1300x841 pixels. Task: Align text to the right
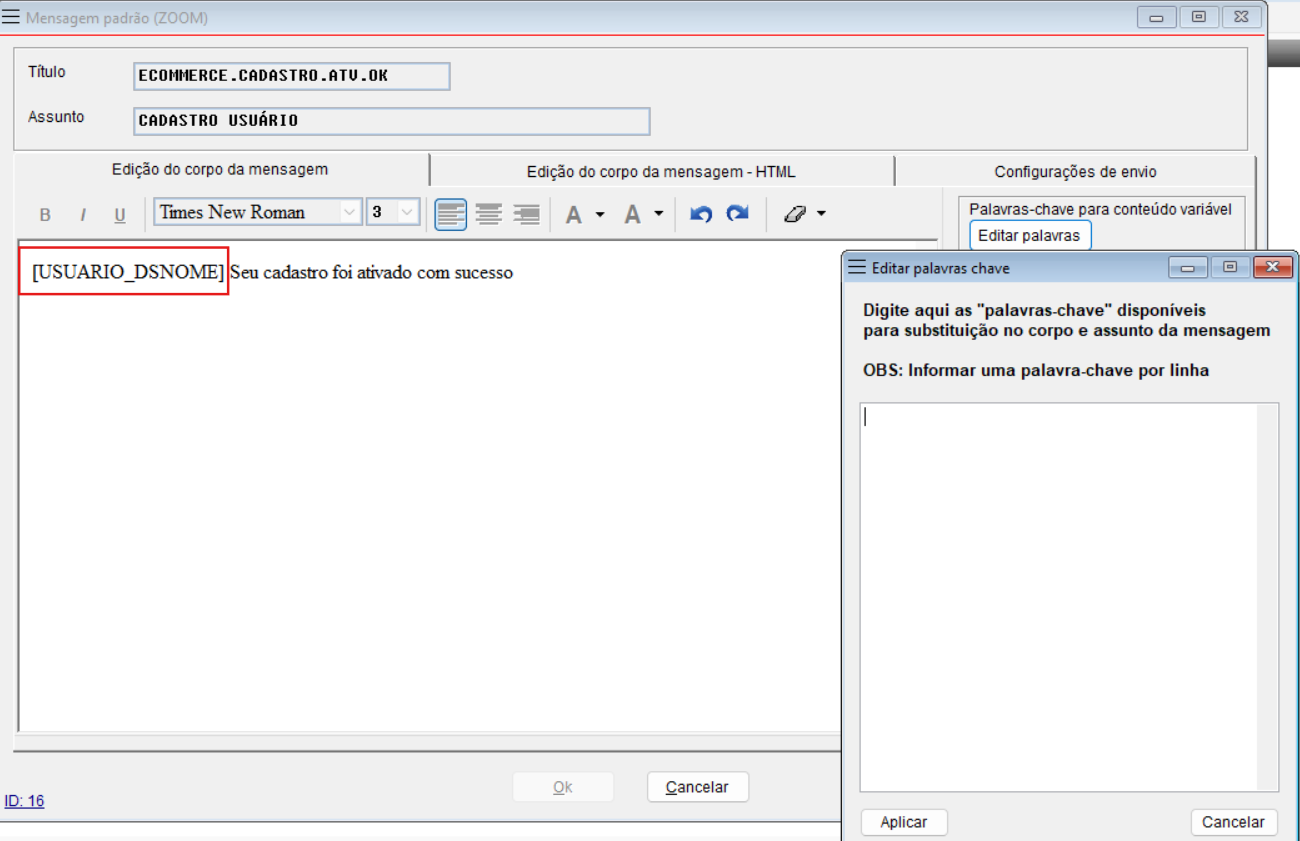(526, 214)
